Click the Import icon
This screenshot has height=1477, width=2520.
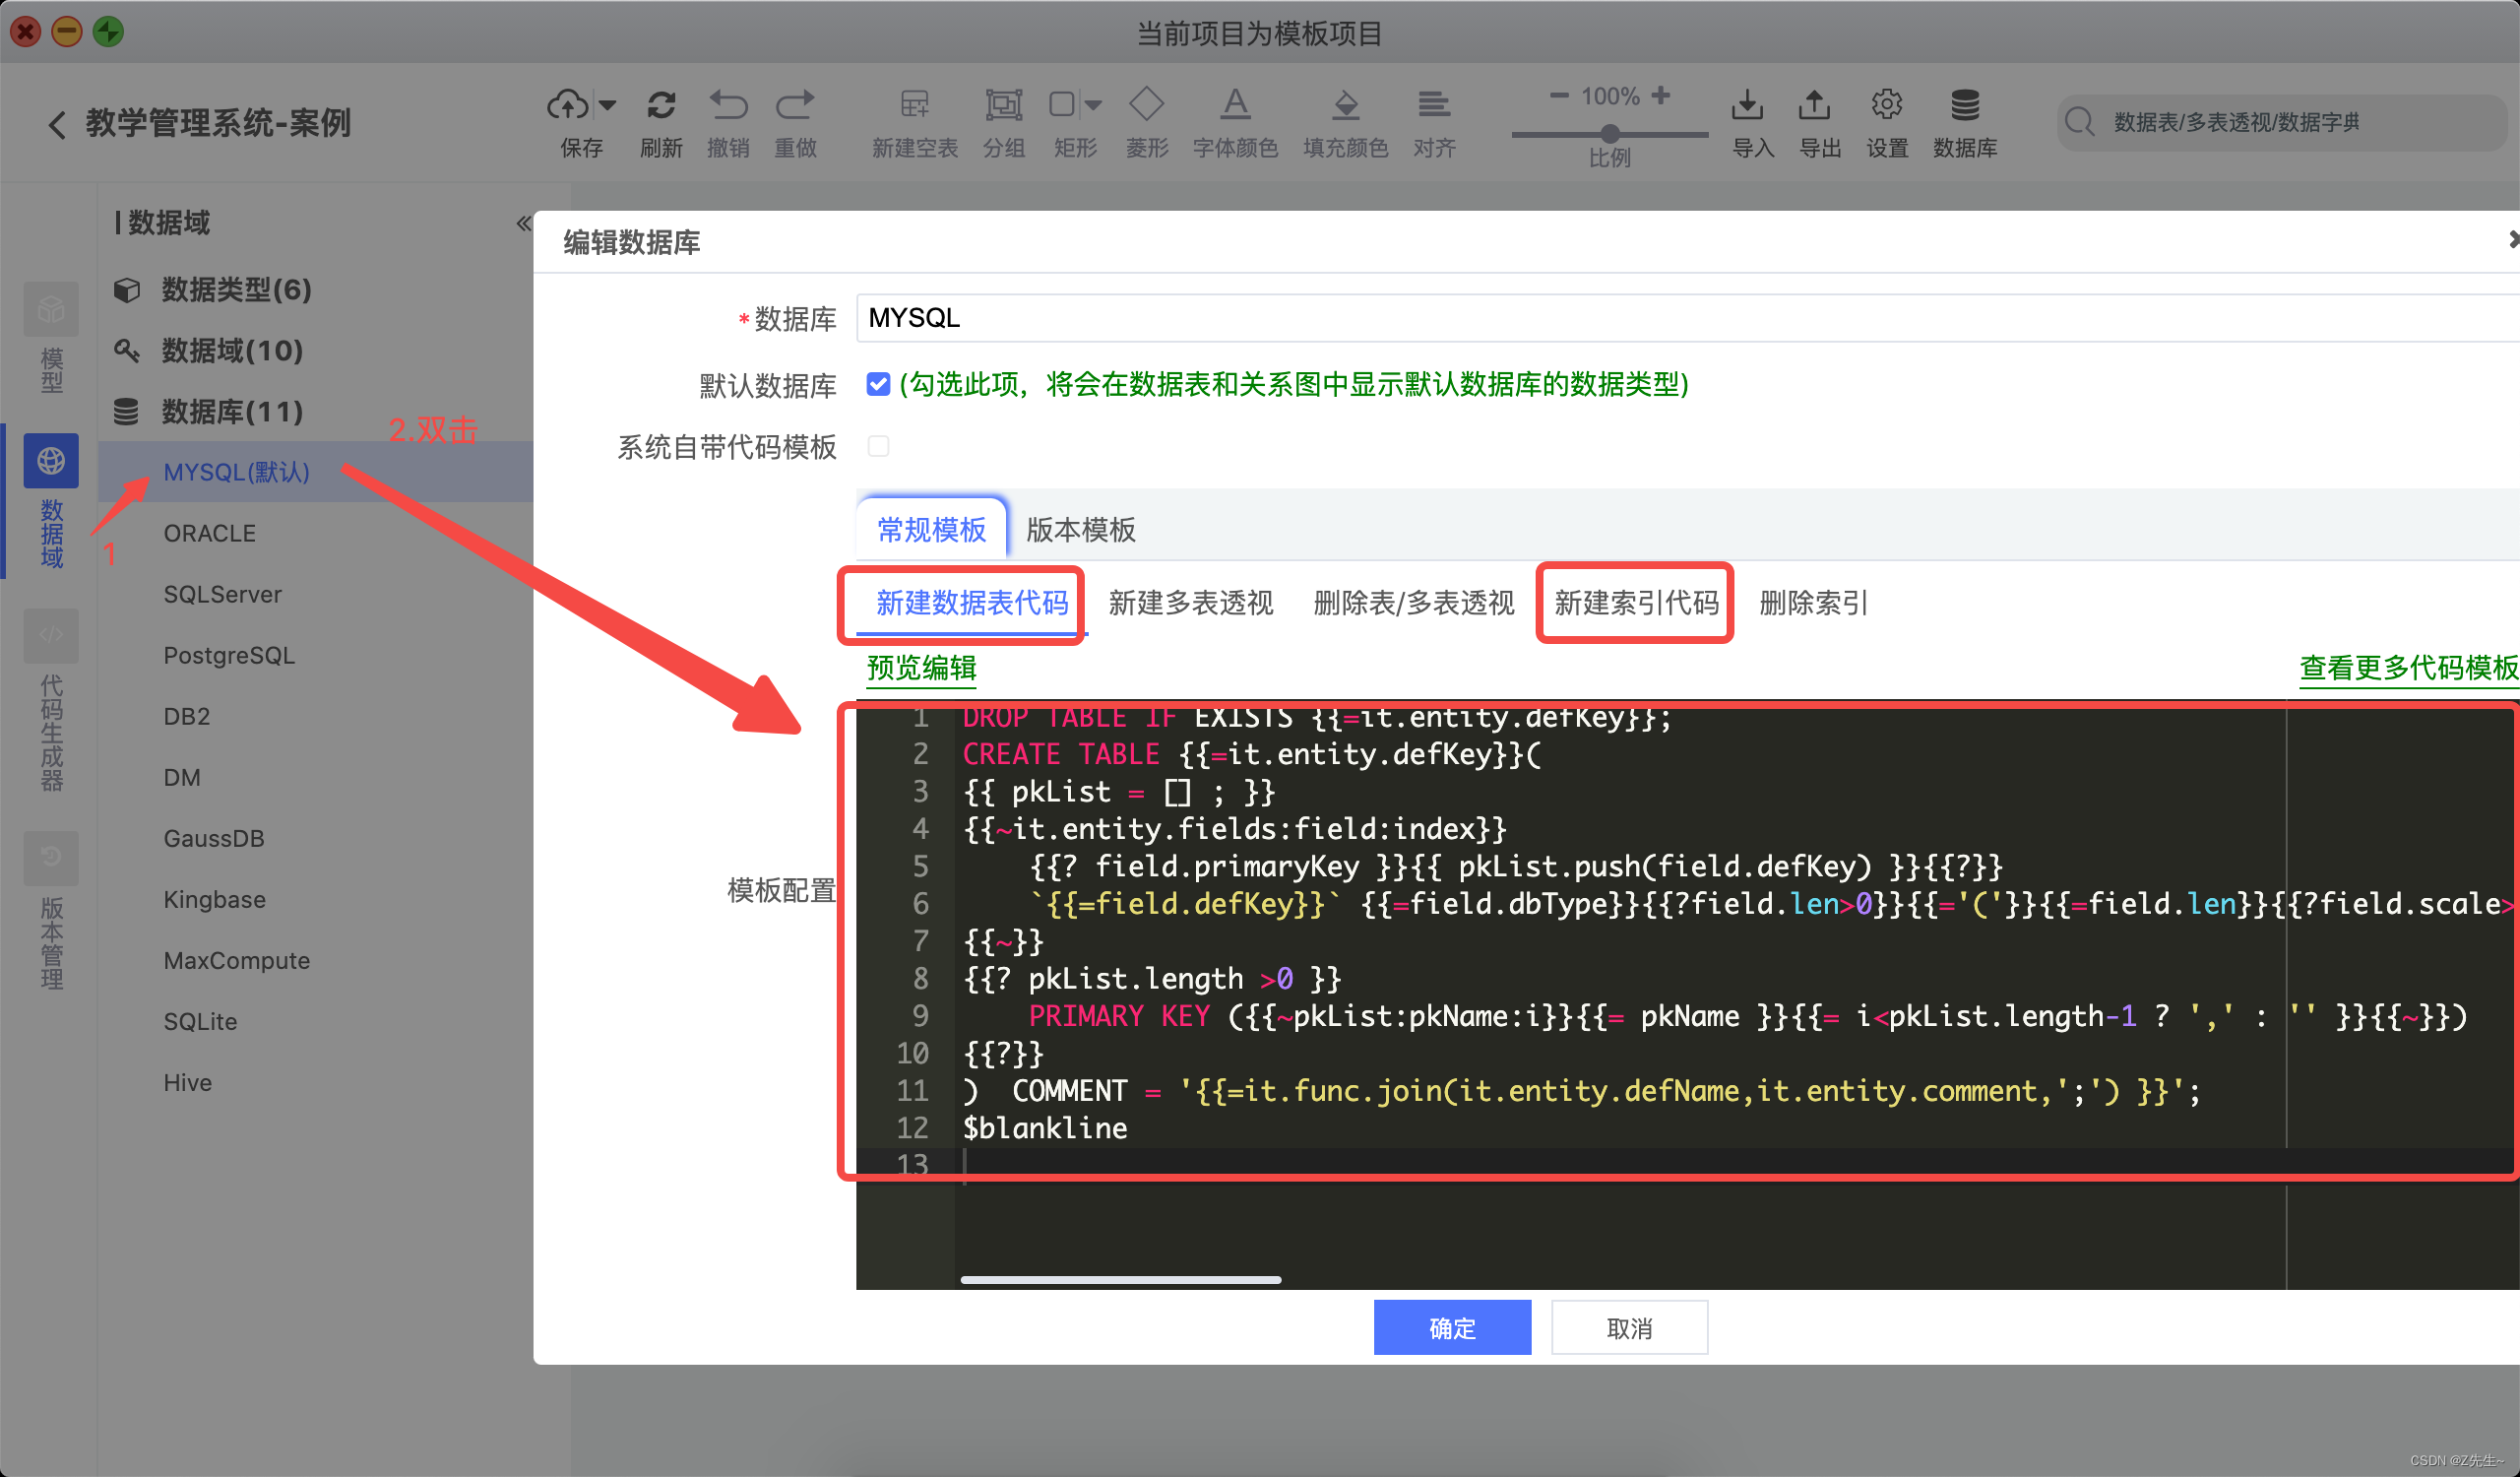1747,104
